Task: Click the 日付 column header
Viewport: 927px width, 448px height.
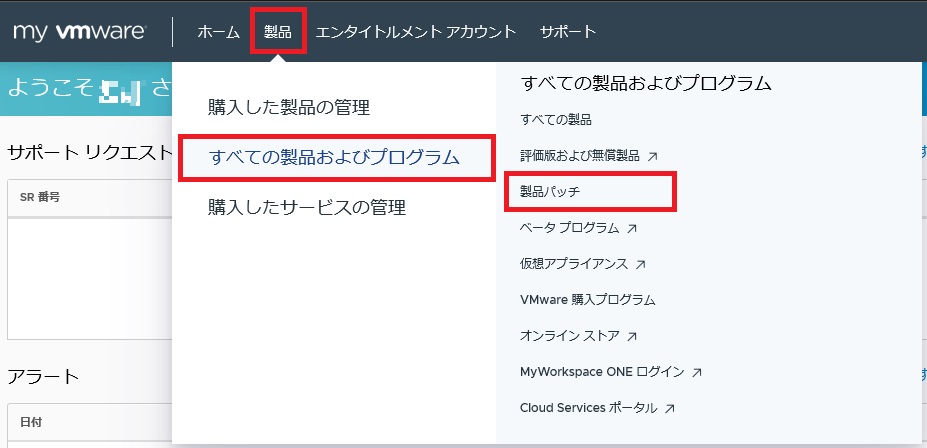Action: tap(31, 422)
